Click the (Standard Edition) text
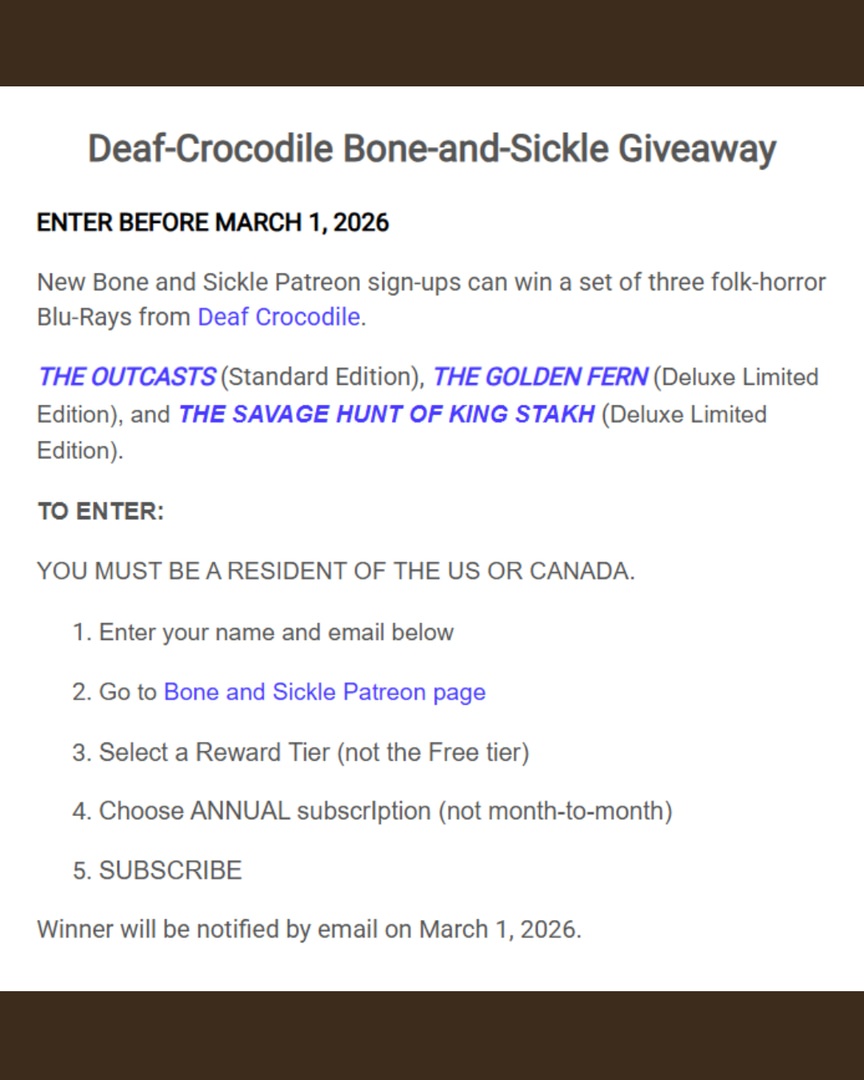Screen dimensions: 864x1080 [320, 378]
